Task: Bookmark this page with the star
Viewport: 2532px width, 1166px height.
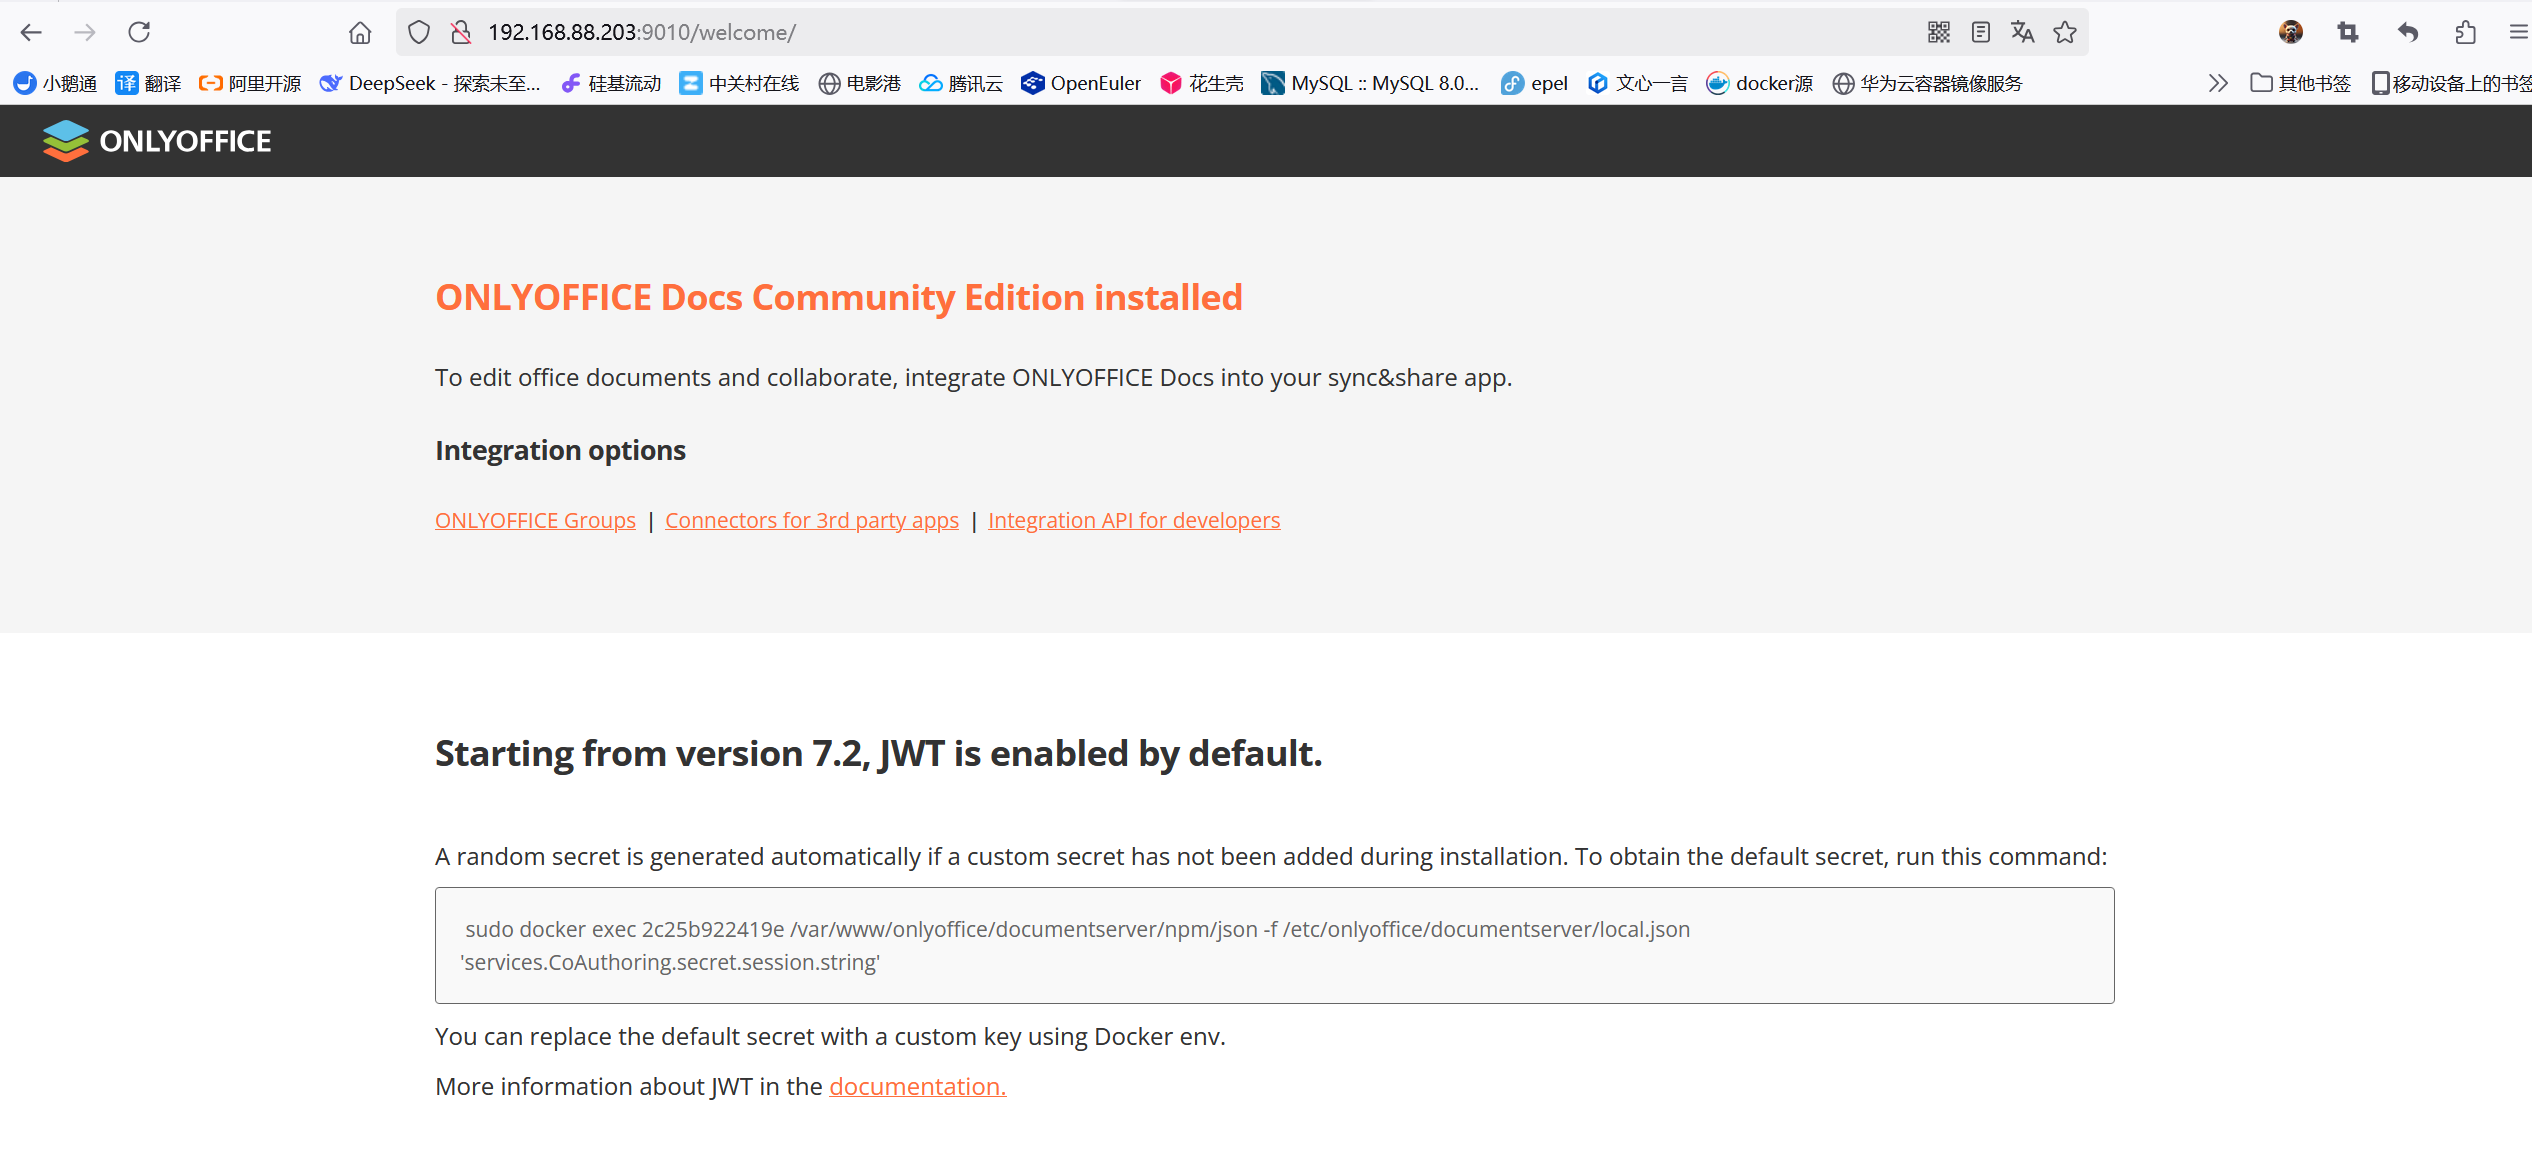Action: point(2065,32)
